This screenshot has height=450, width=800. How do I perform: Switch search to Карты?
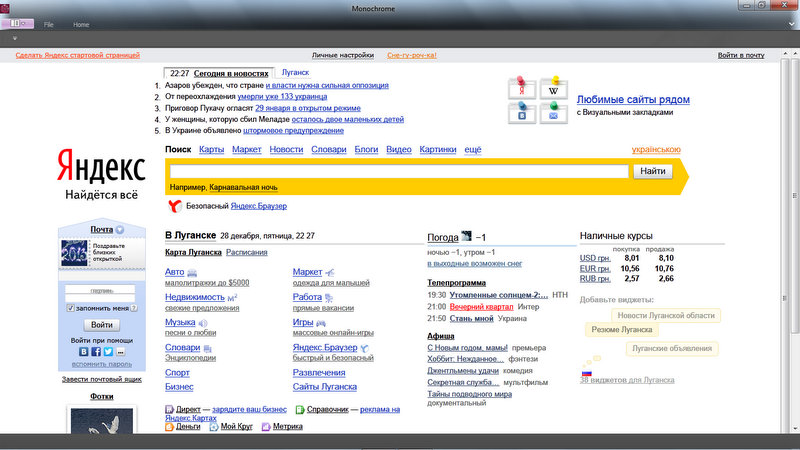click(x=211, y=149)
